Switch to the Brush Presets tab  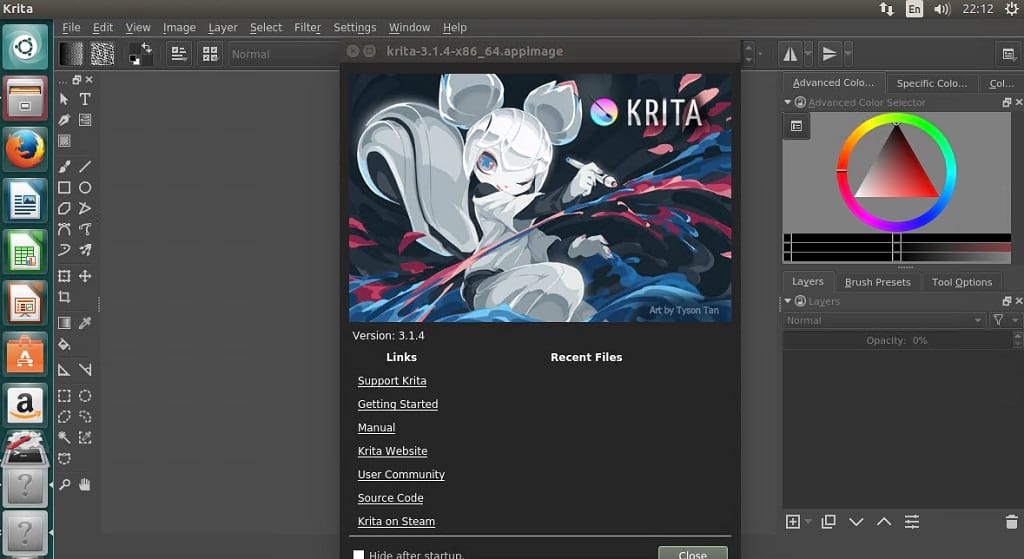pyautogui.click(x=877, y=282)
